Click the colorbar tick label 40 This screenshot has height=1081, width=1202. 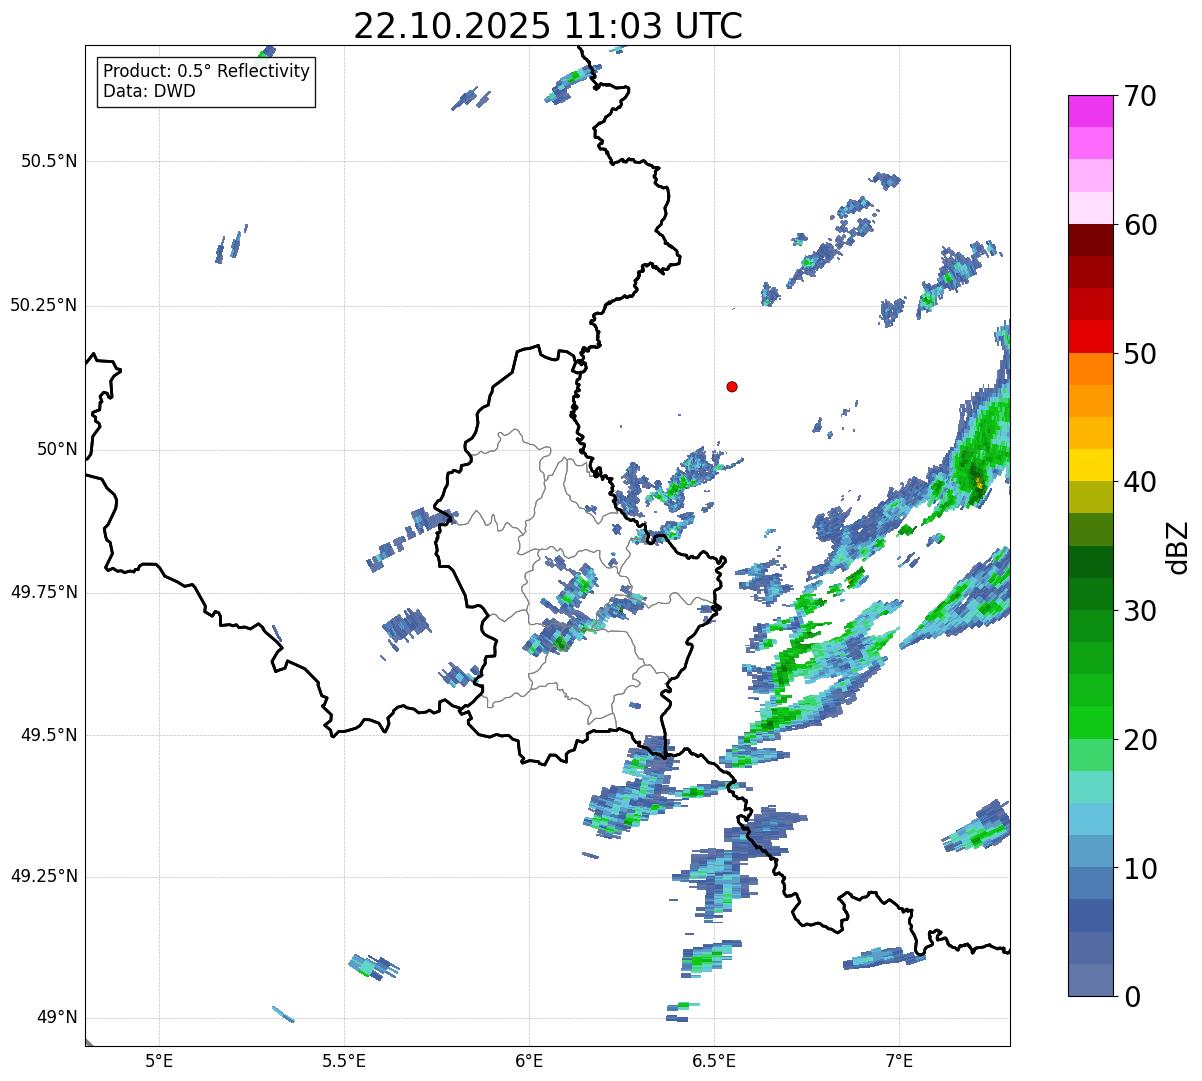(x=1139, y=482)
